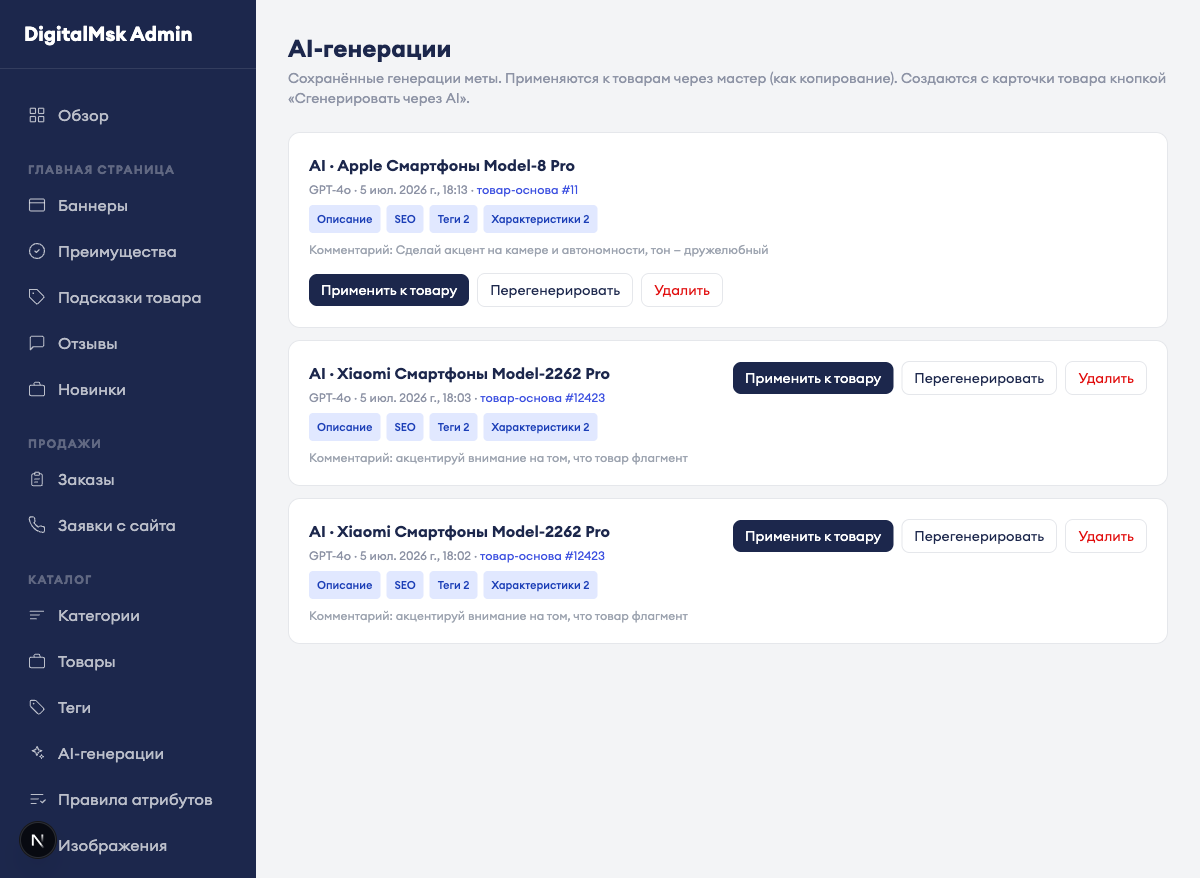Click Характеристики 2 badge on Apple card
Image resolution: width=1200 pixels, height=878 pixels.
click(x=541, y=219)
